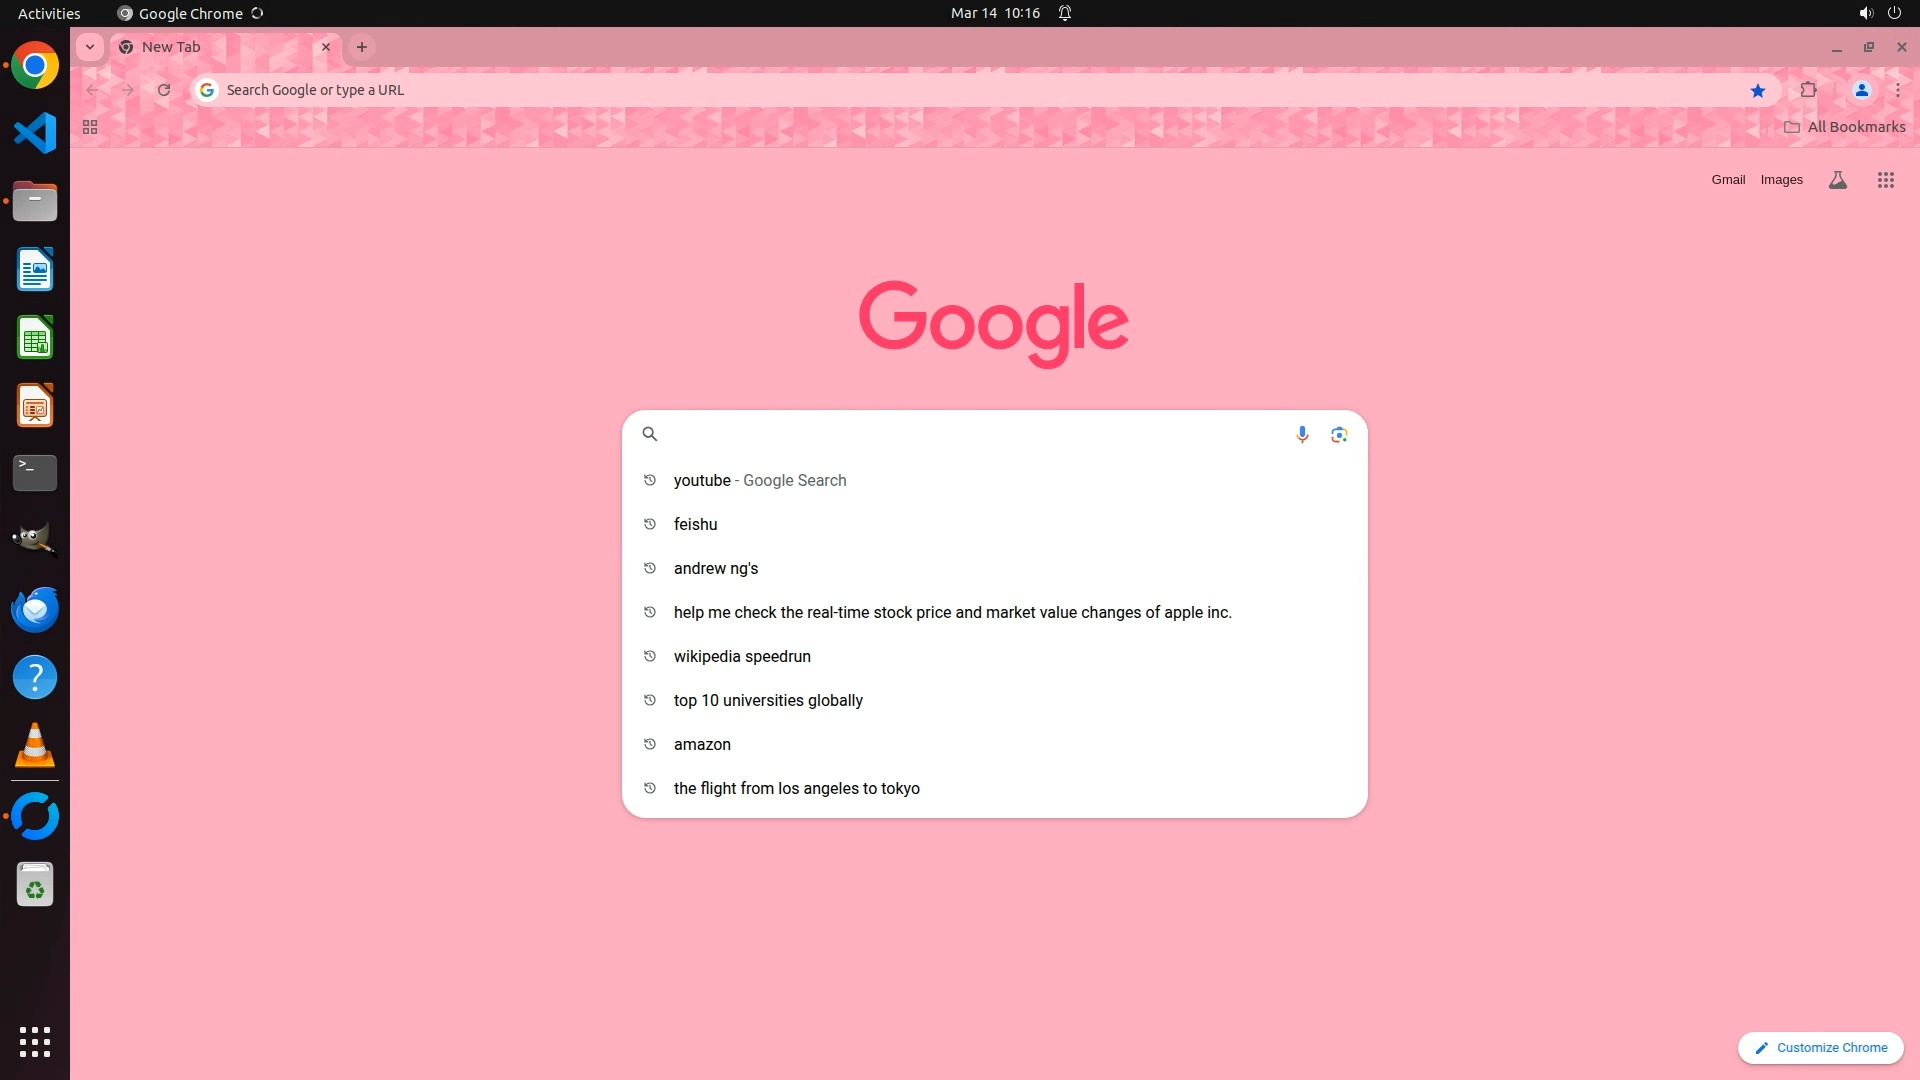The image size is (1920, 1080).
Task: Reload the current page
Action: click(x=164, y=90)
